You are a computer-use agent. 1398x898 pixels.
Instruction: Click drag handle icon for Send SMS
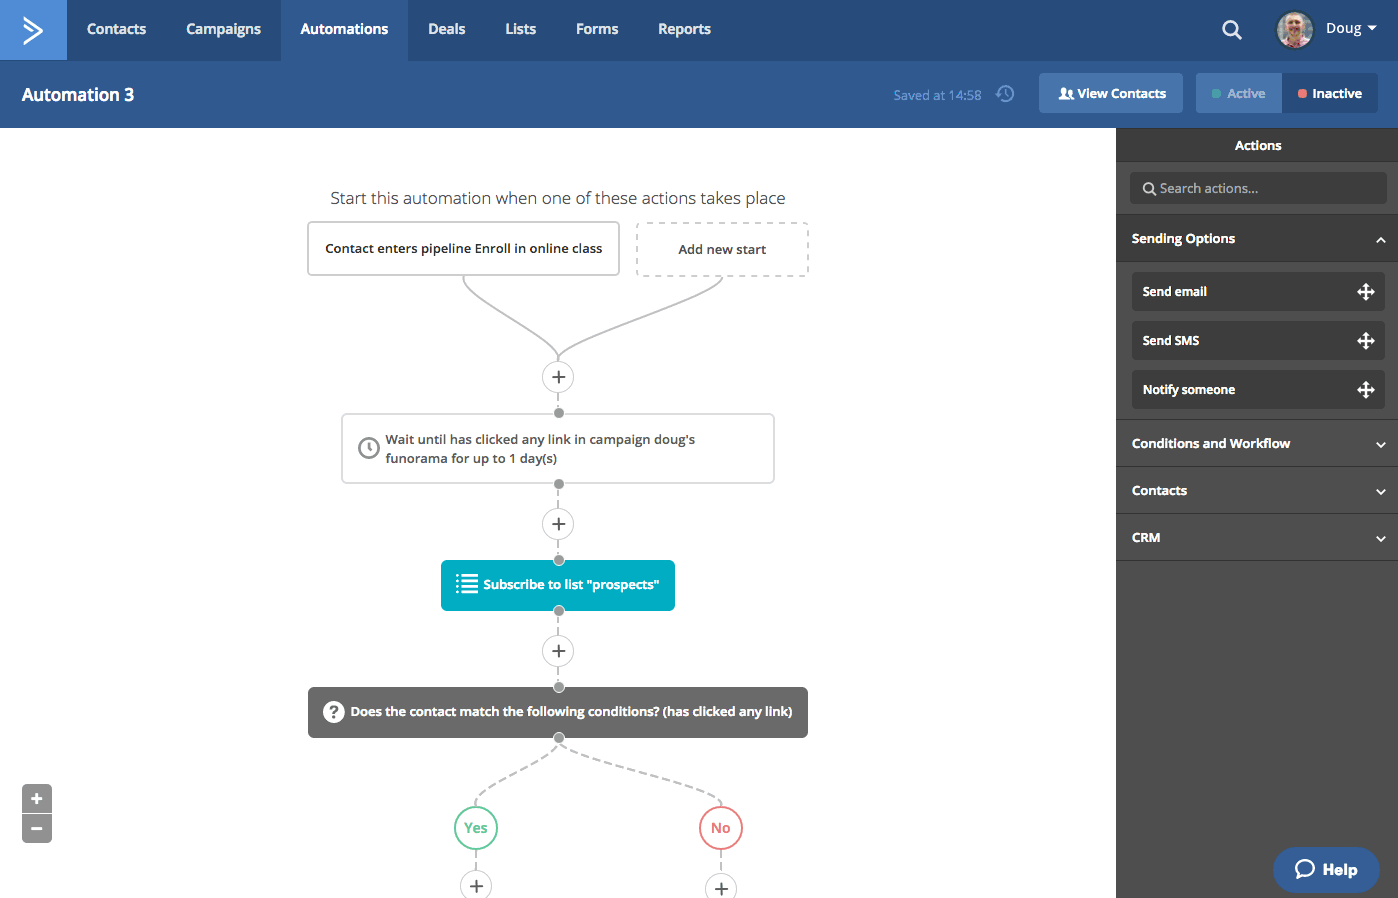pos(1365,341)
